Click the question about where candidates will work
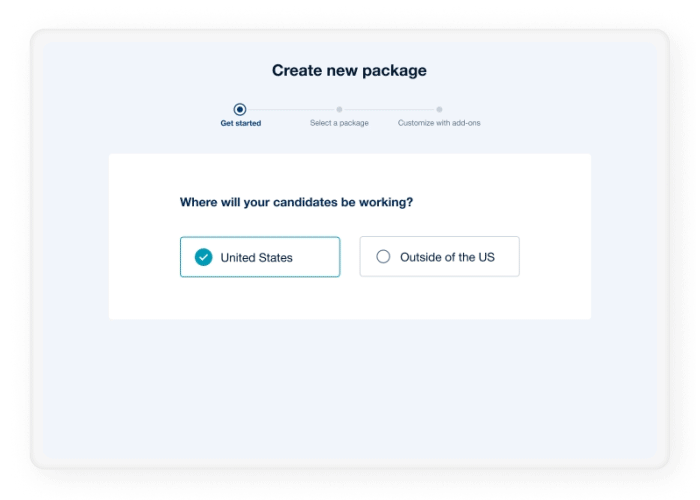Viewport: 700px width, 500px height. coord(296,202)
